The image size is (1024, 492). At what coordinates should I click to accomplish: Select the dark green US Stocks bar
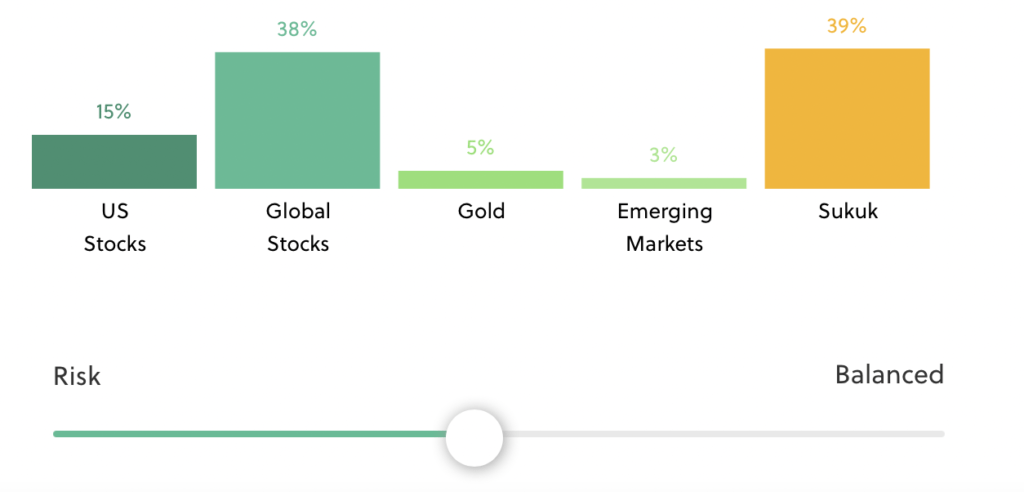coord(114,162)
